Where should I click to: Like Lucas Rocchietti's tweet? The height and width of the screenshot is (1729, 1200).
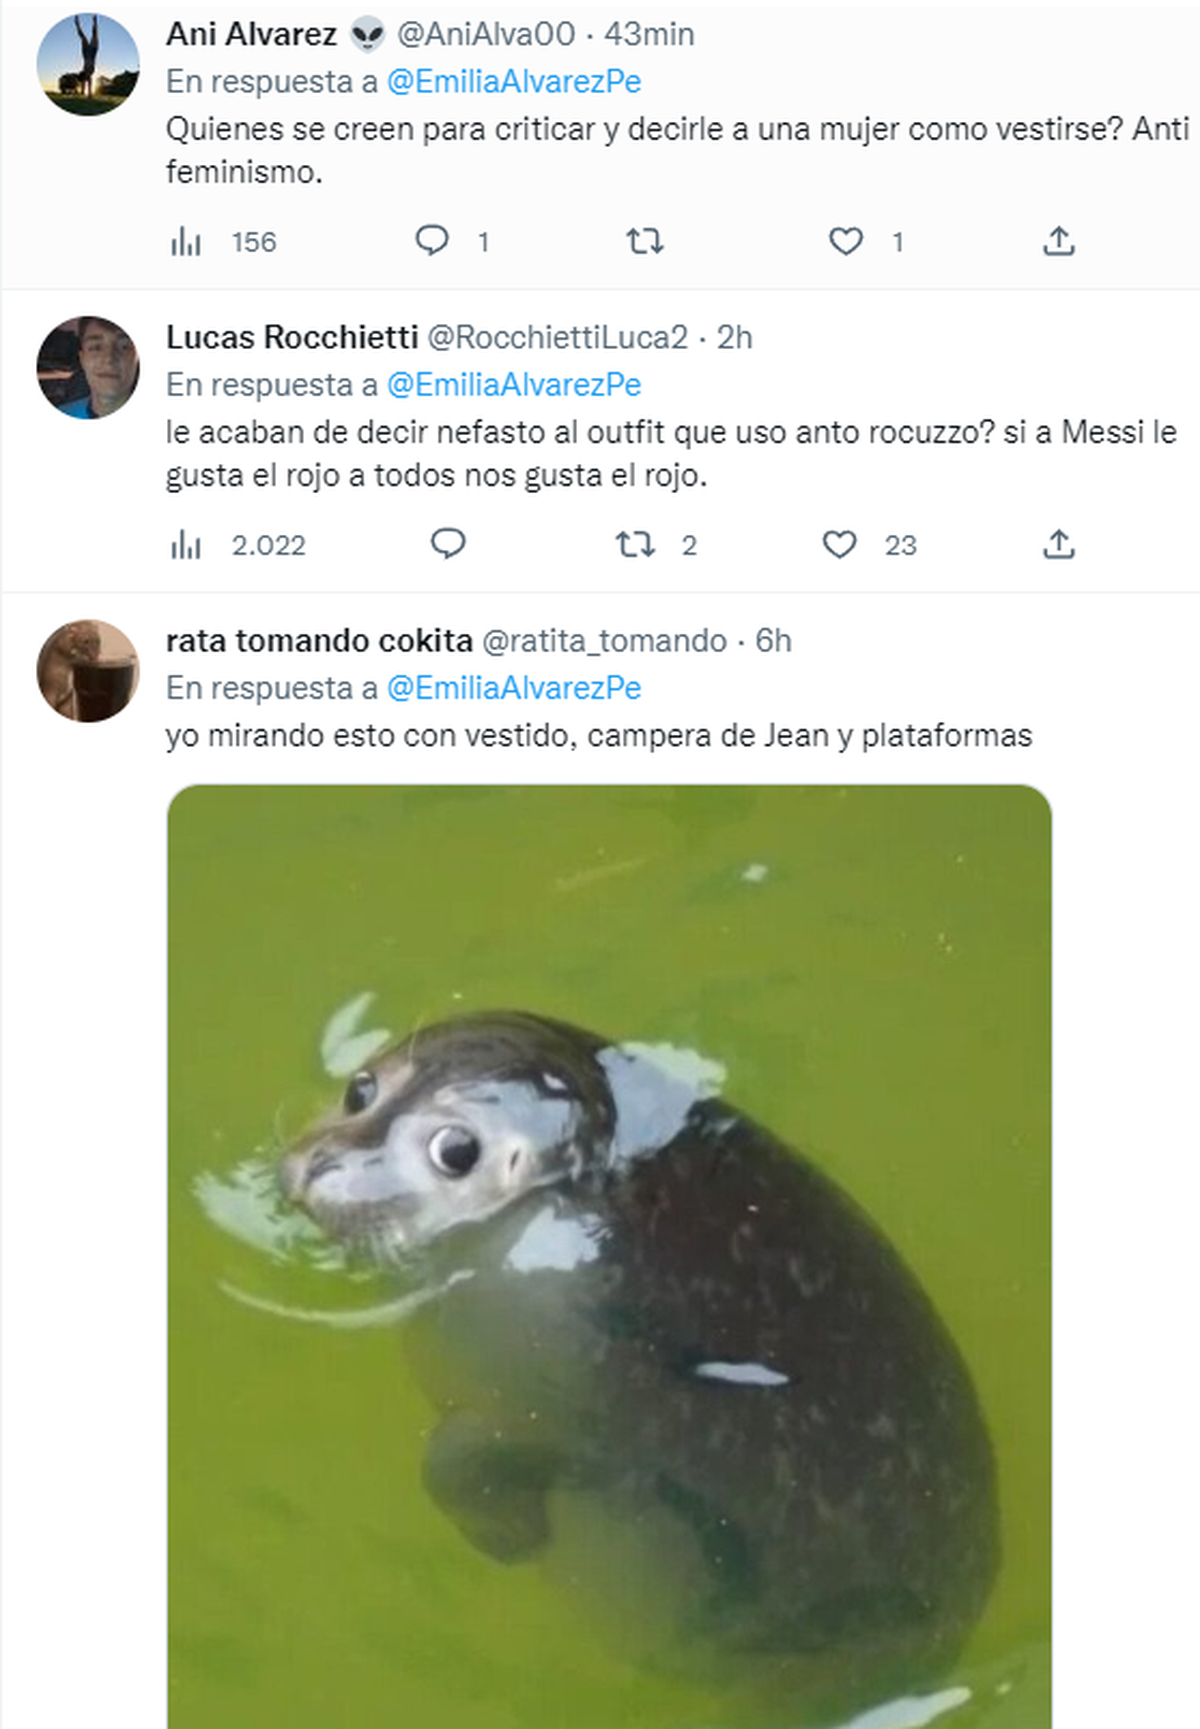840,545
